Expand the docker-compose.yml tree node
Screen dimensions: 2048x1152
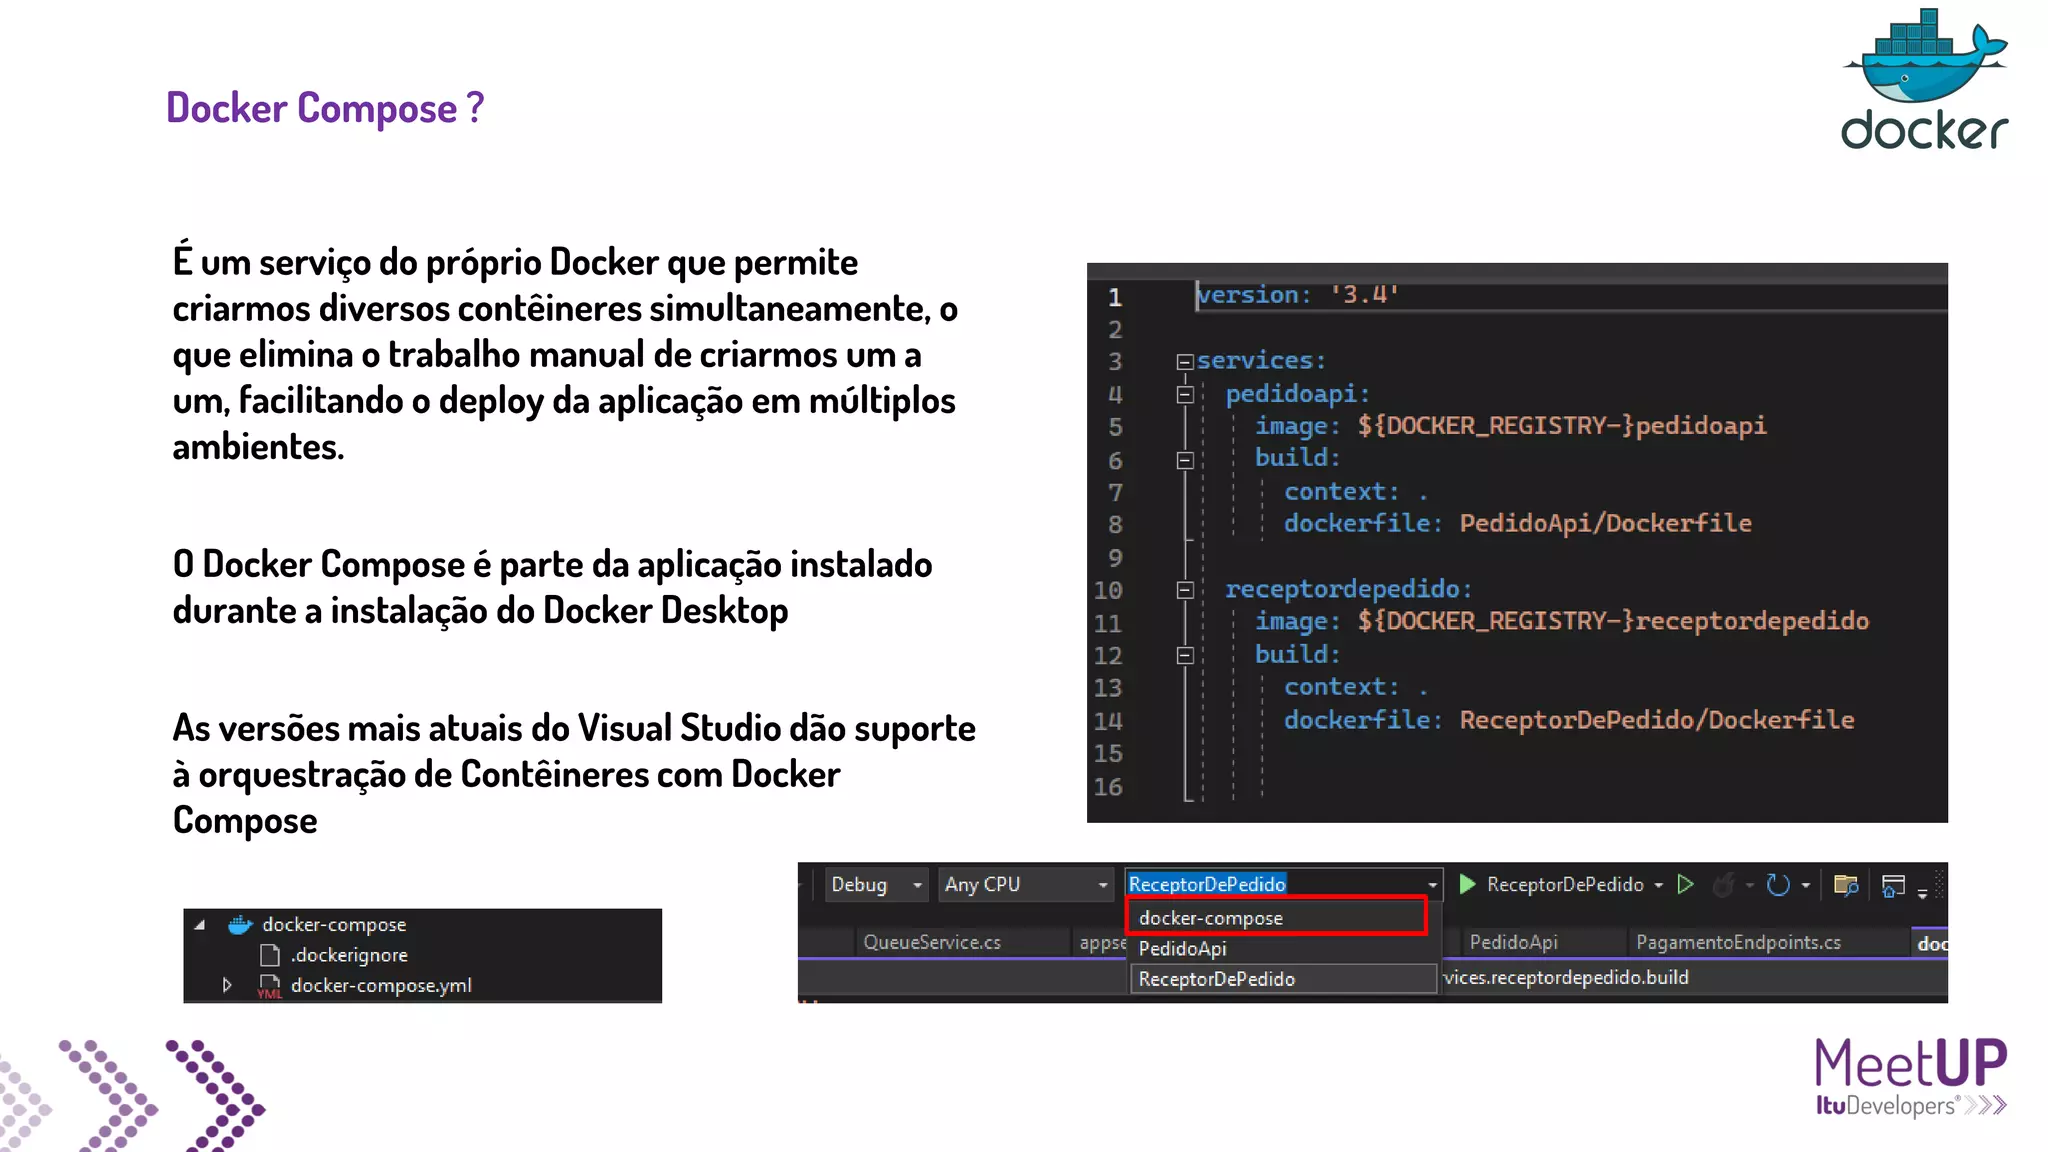[227, 985]
